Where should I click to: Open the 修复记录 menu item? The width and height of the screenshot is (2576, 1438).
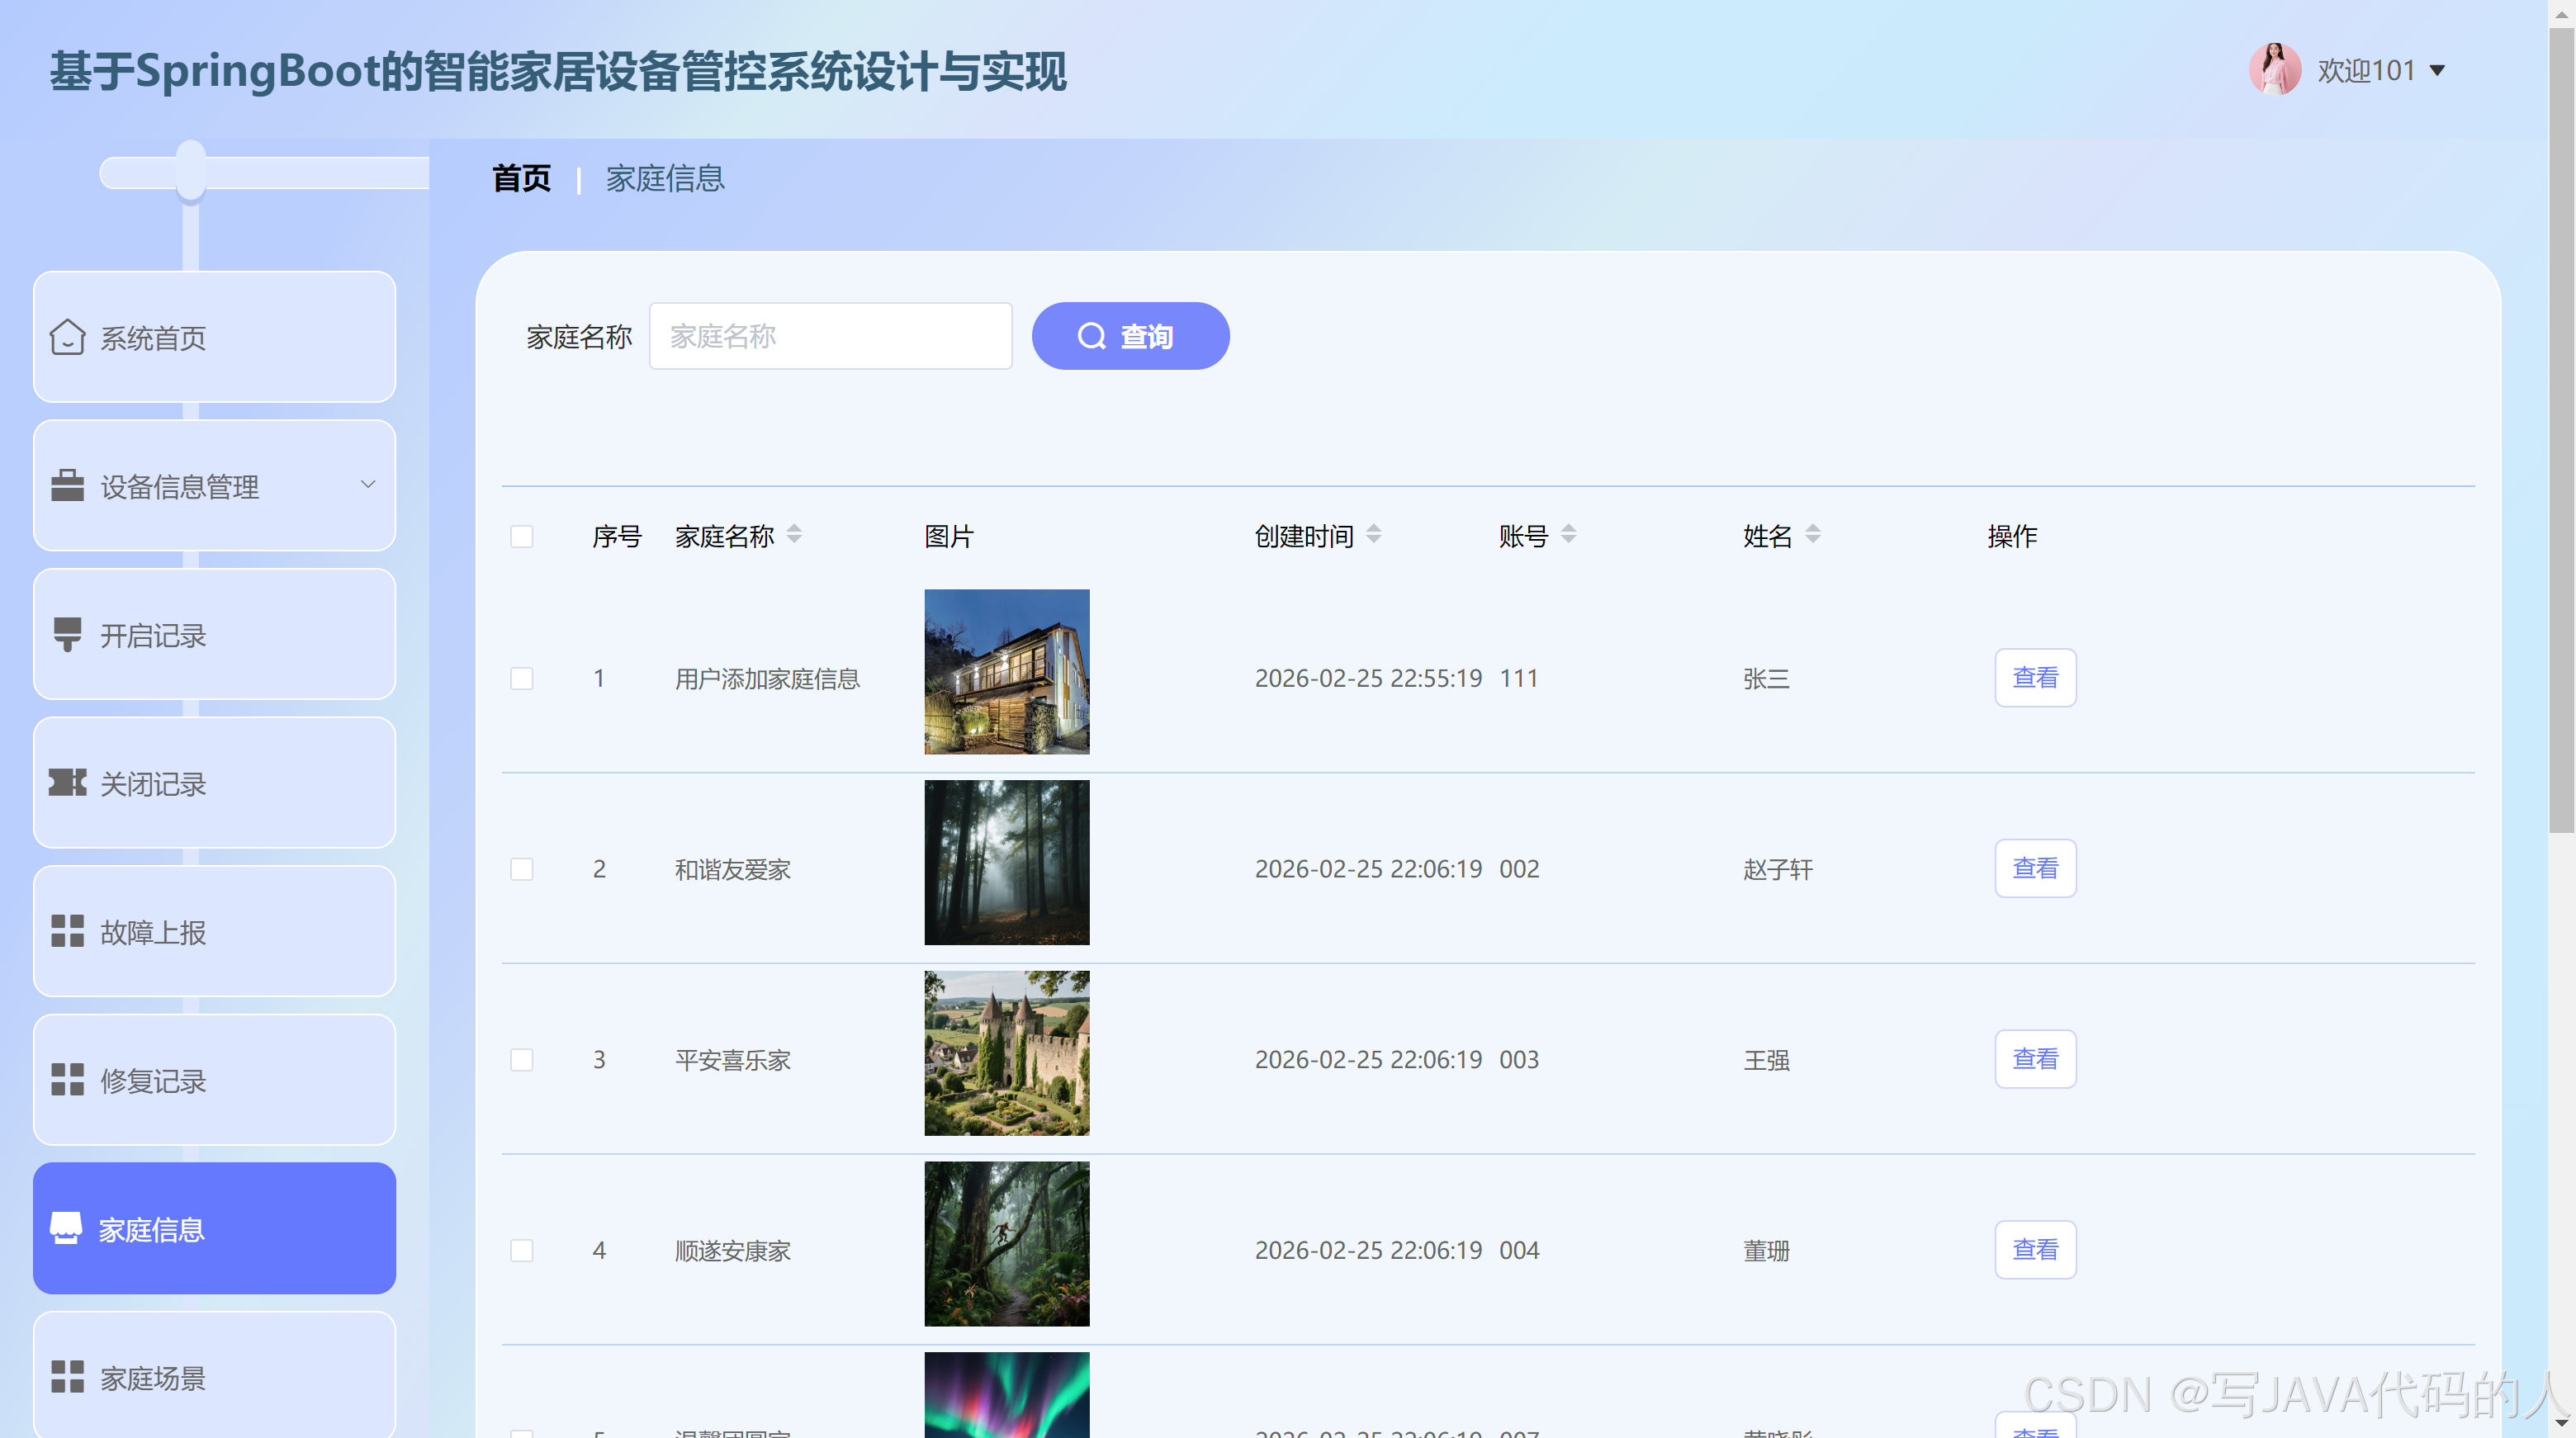(x=214, y=1080)
